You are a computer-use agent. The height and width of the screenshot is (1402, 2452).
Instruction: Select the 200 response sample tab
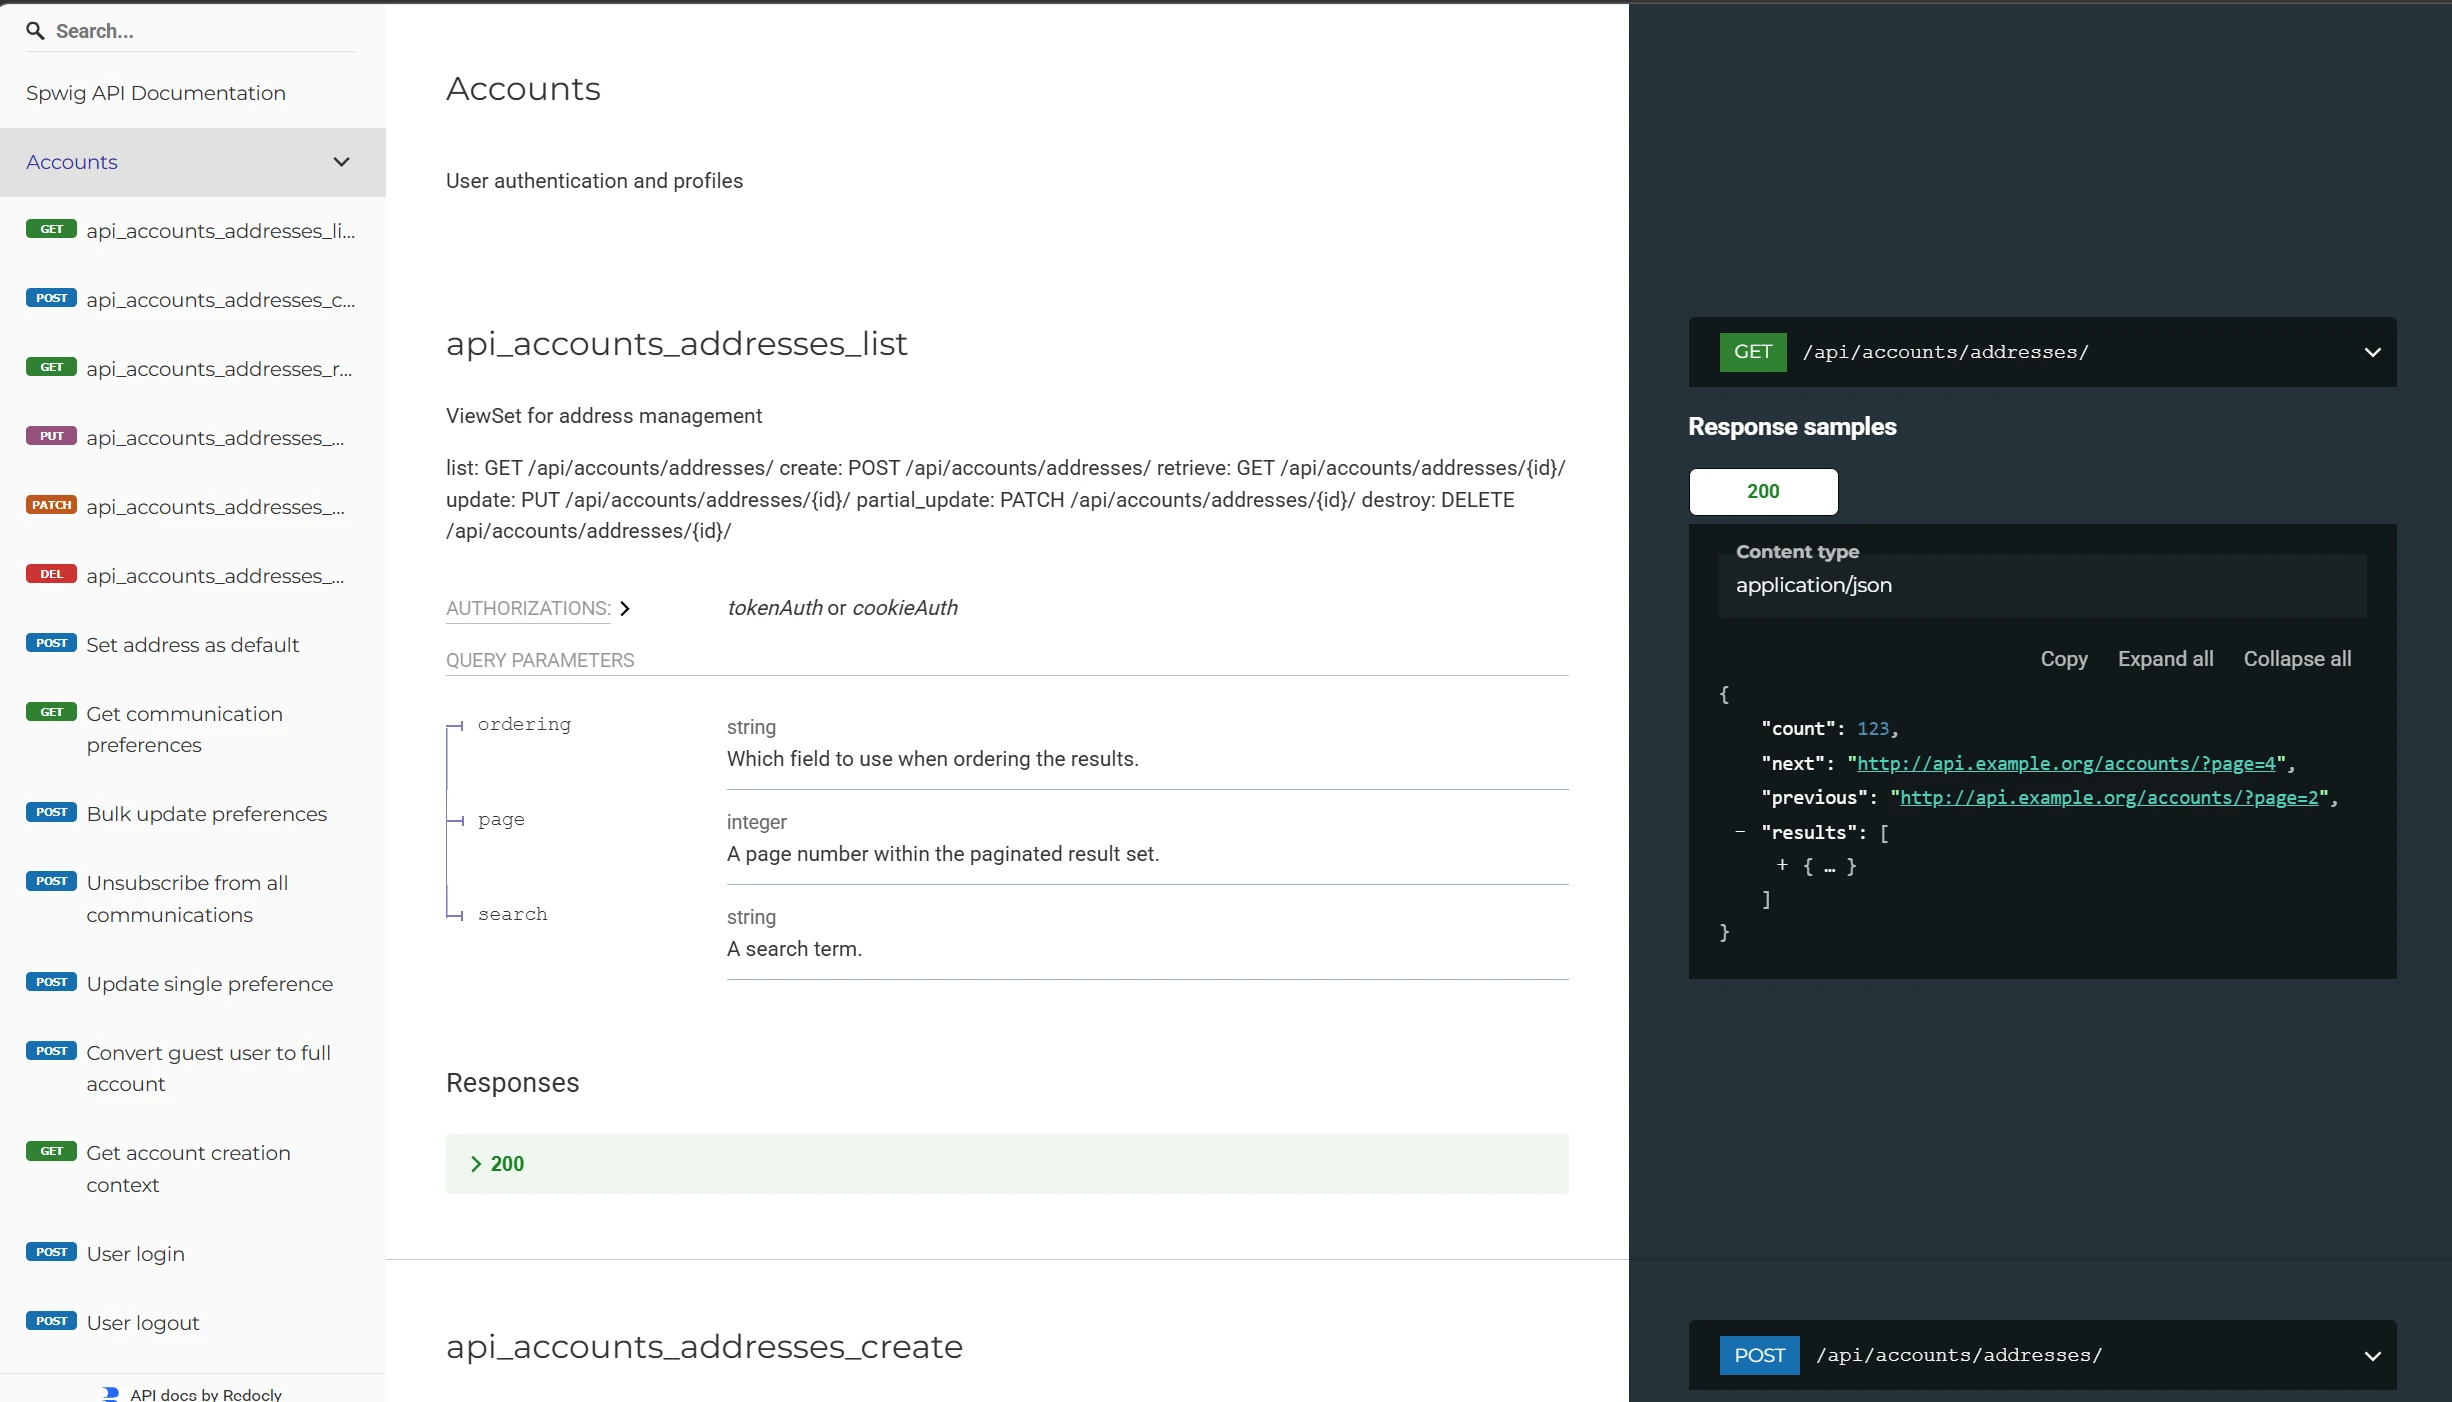1763,492
